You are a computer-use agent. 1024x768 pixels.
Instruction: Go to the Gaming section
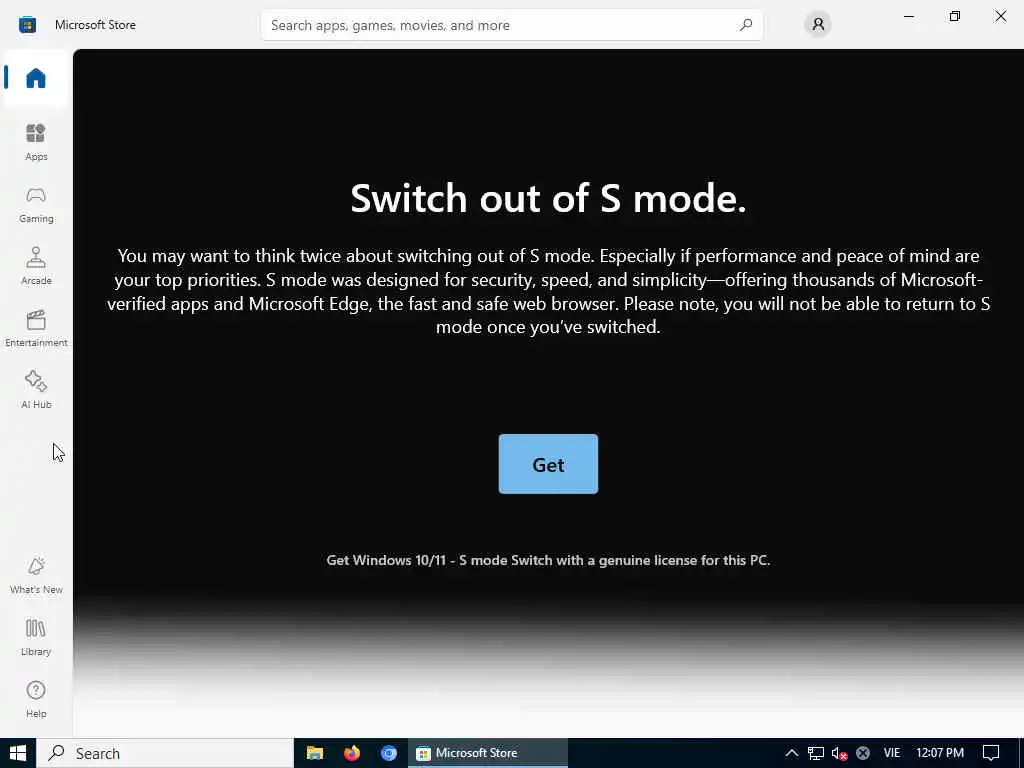pyautogui.click(x=36, y=204)
